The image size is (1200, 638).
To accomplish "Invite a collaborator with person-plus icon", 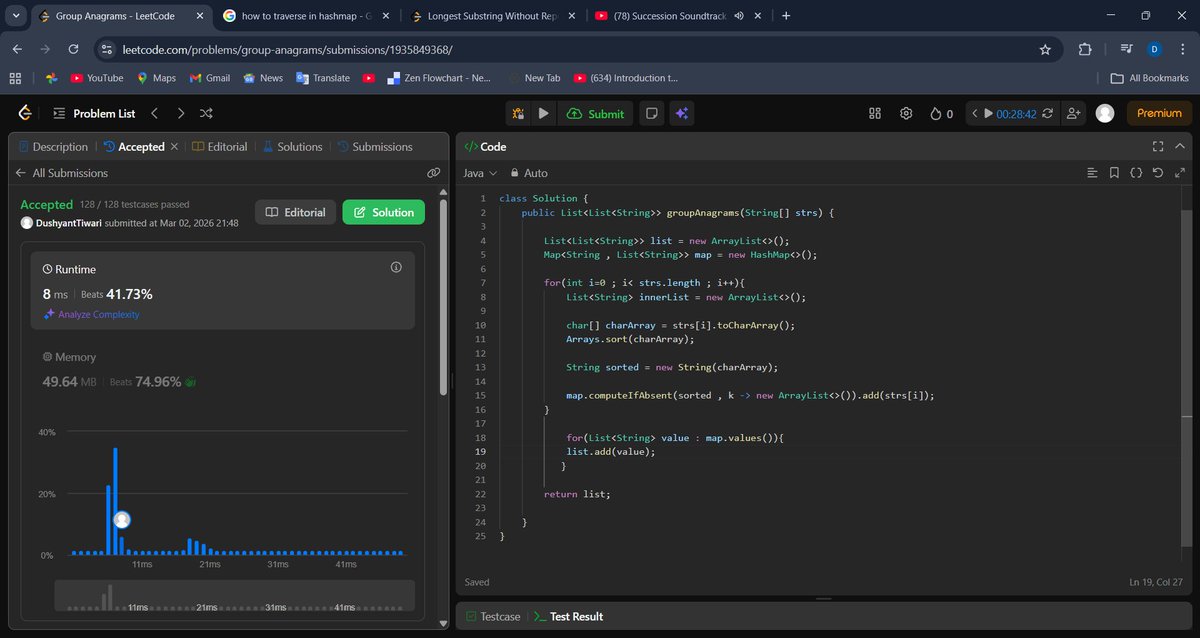I will [x=1074, y=113].
